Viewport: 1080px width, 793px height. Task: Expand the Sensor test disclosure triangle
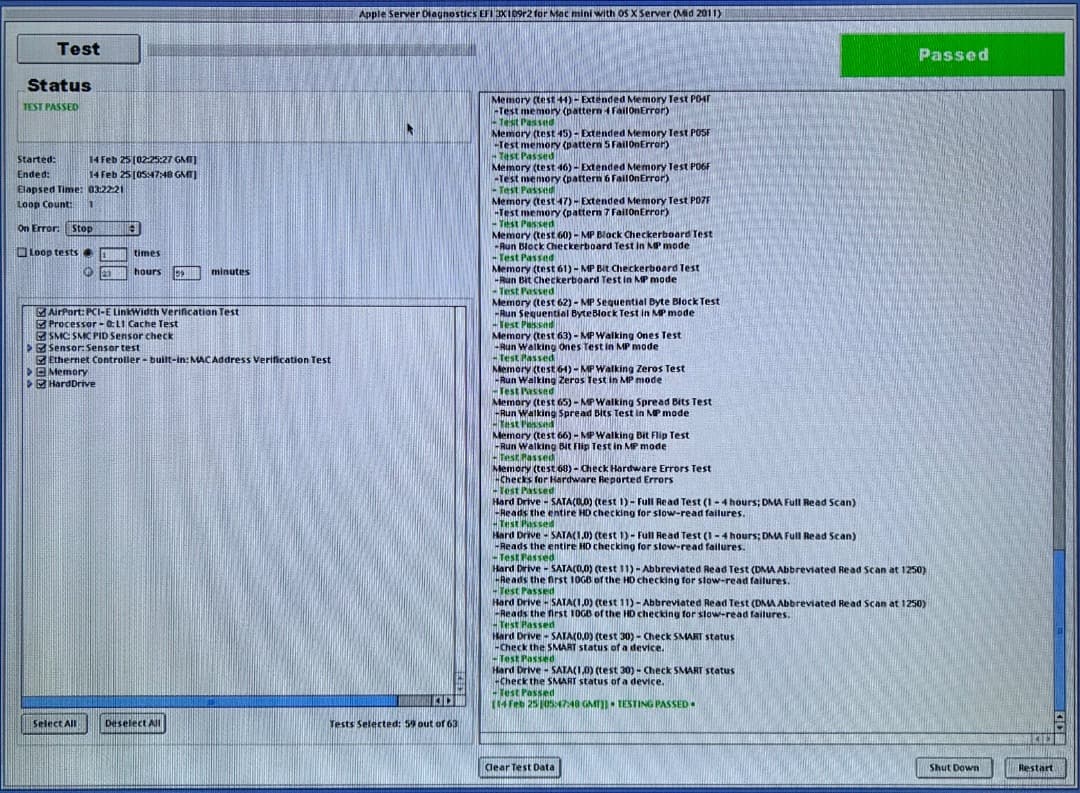click(29, 347)
